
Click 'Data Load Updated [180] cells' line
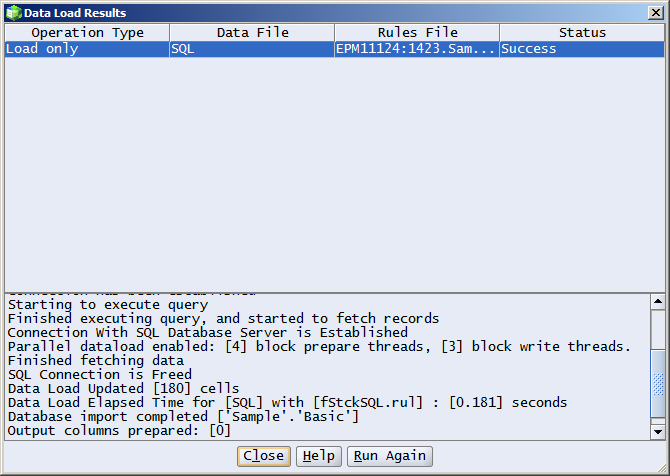(123, 389)
